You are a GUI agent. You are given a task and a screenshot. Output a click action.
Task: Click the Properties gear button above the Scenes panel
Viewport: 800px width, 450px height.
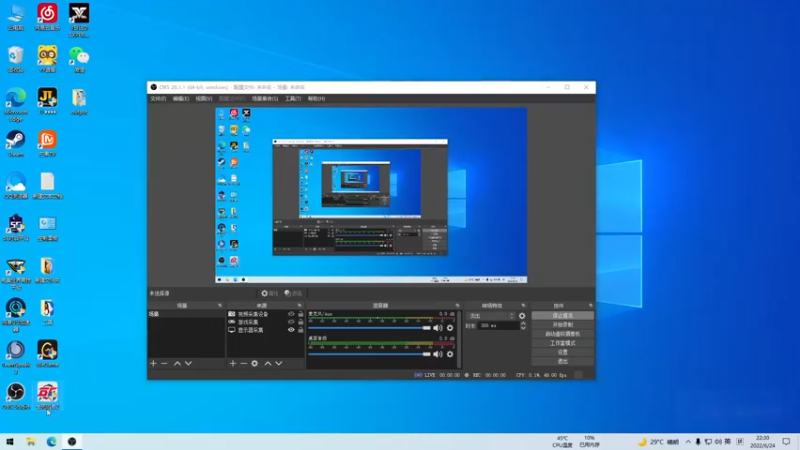click(x=269, y=293)
